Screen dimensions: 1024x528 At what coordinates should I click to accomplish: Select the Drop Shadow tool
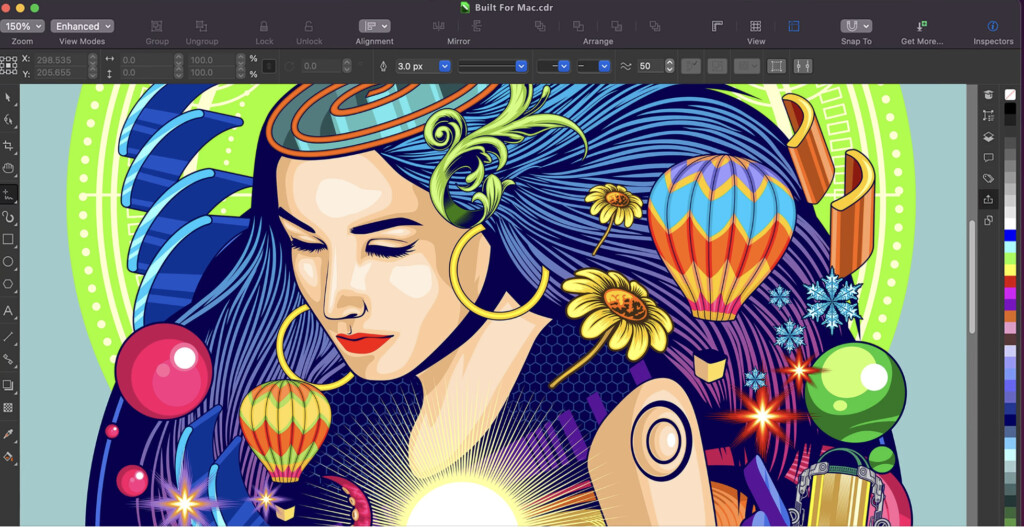(x=8, y=385)
